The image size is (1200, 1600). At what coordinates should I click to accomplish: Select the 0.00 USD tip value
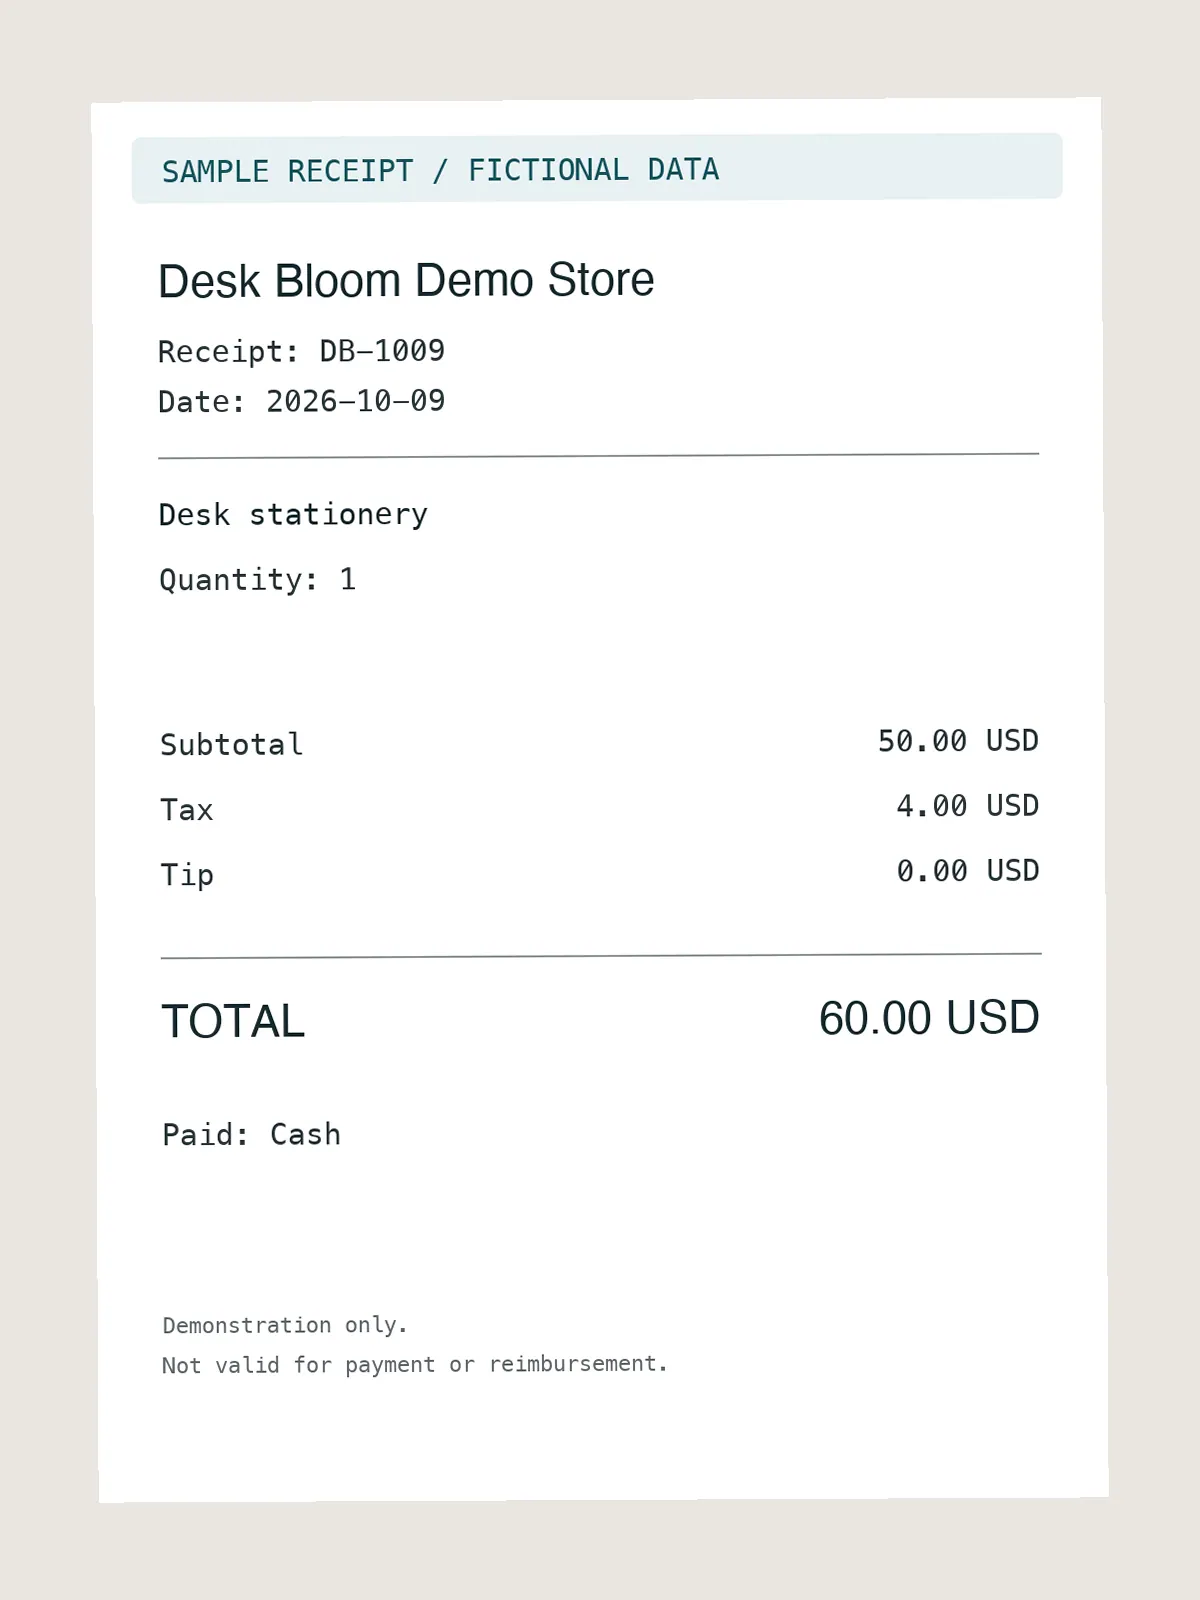pyautogui.click(x=967, y=871)
